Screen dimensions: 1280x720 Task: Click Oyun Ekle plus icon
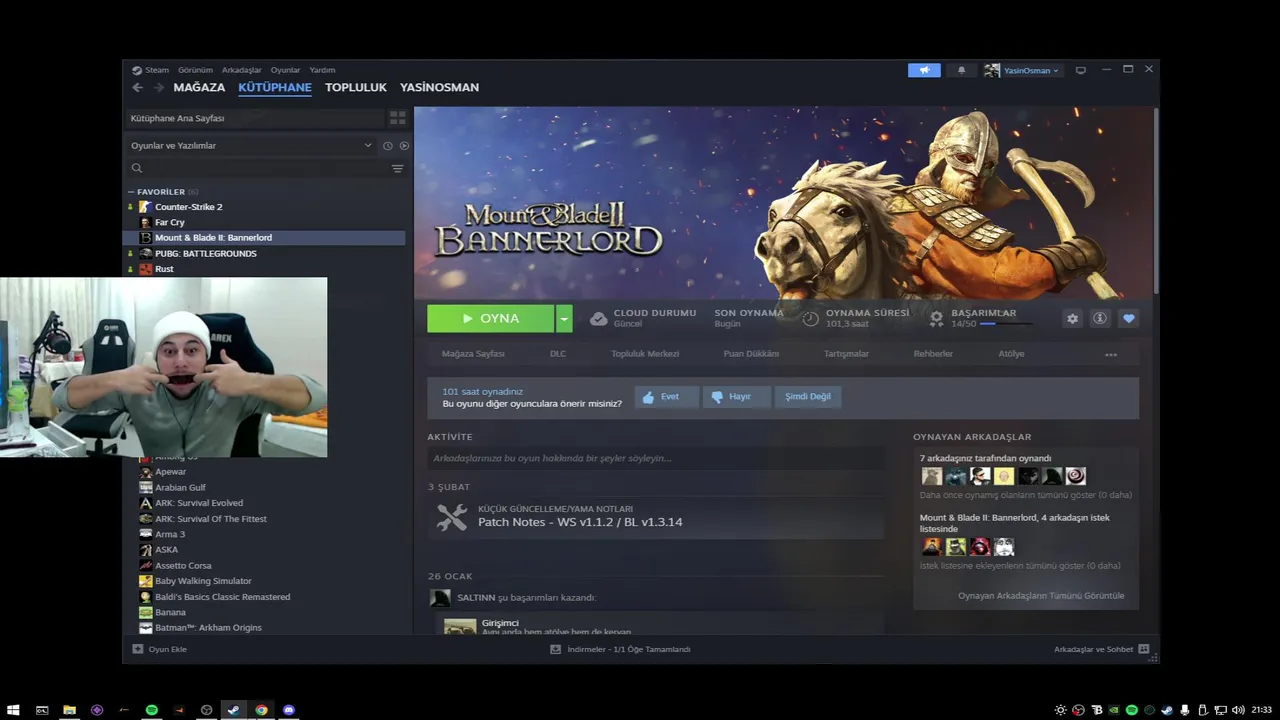[x=138, y=649]
